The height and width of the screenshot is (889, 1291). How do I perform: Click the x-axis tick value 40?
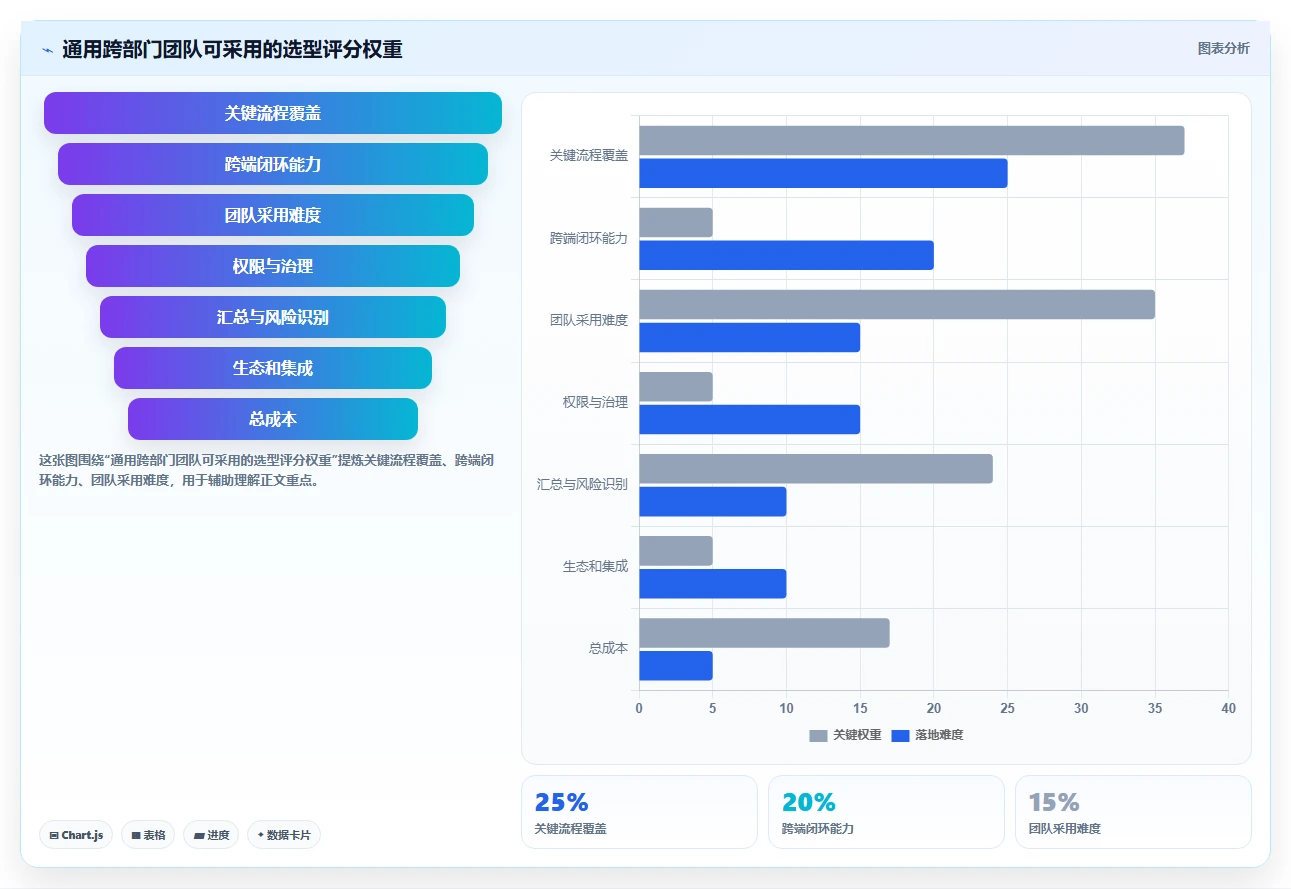[x=1228, y=708]
